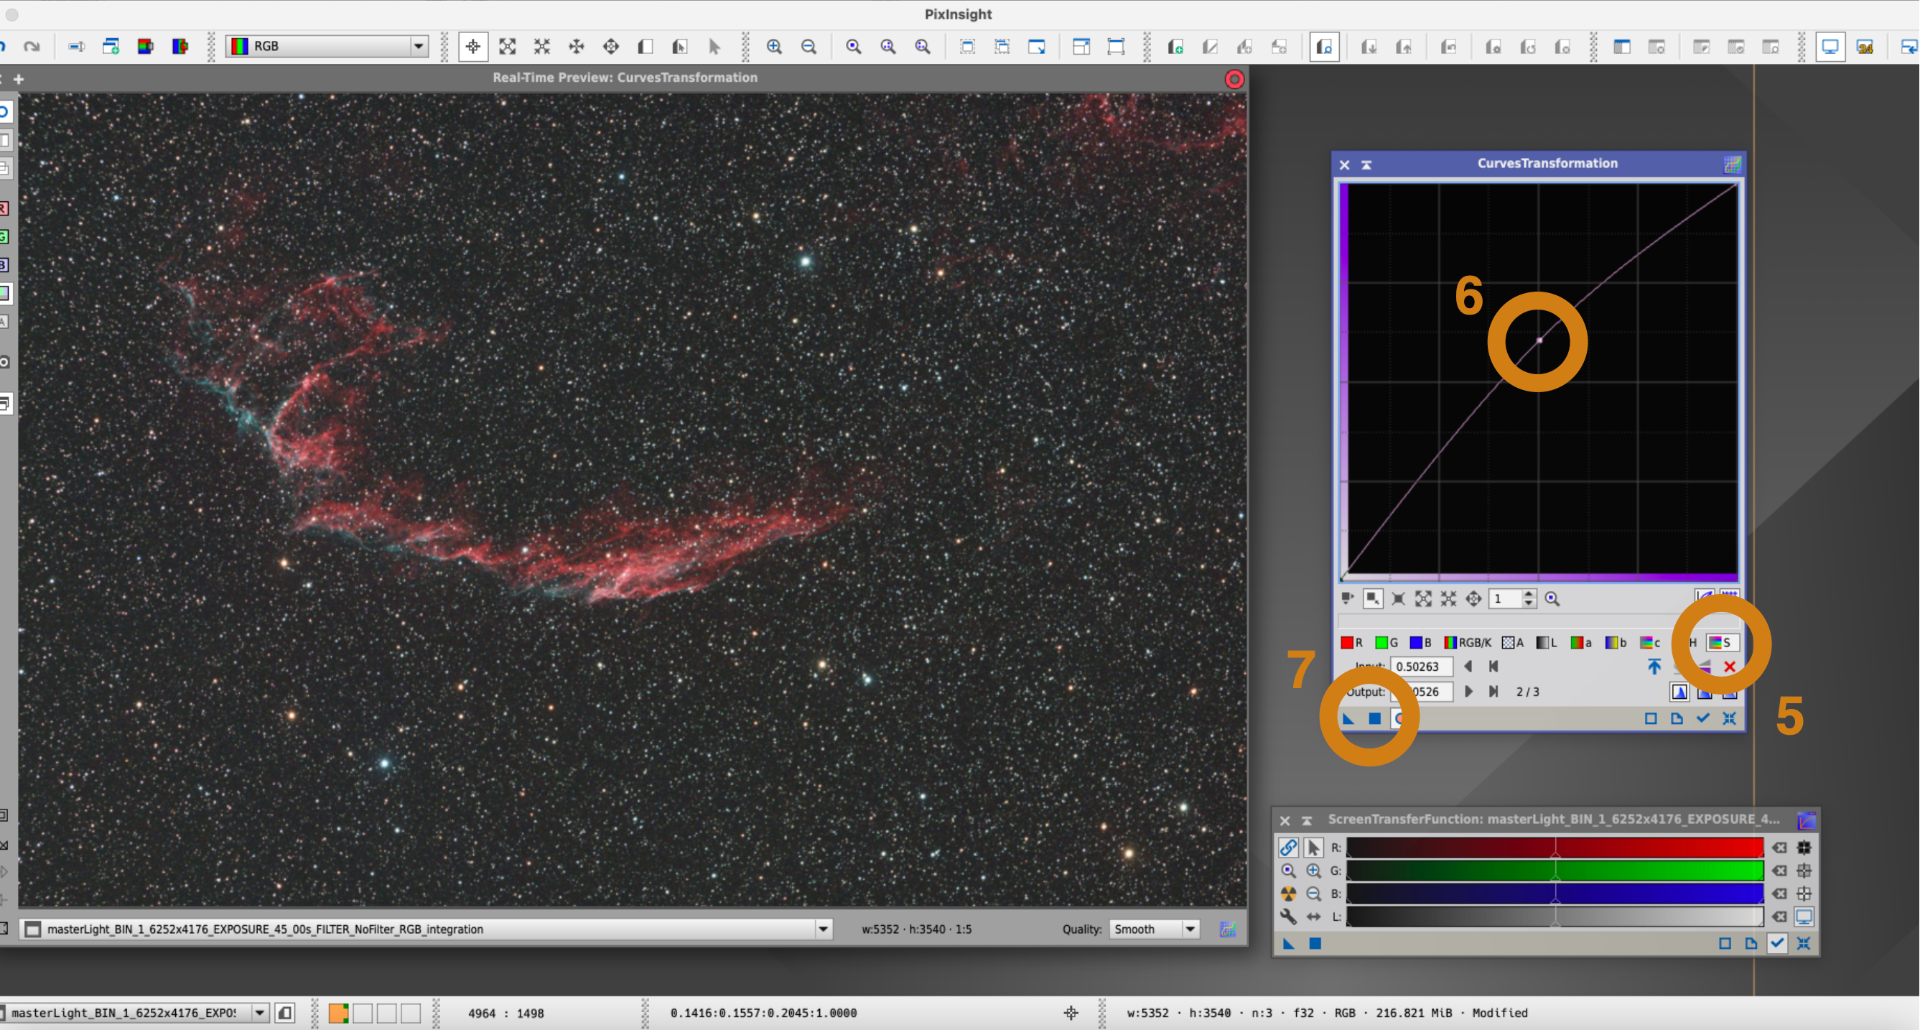Click the selected control point on the curve

tap(1539, 340)
